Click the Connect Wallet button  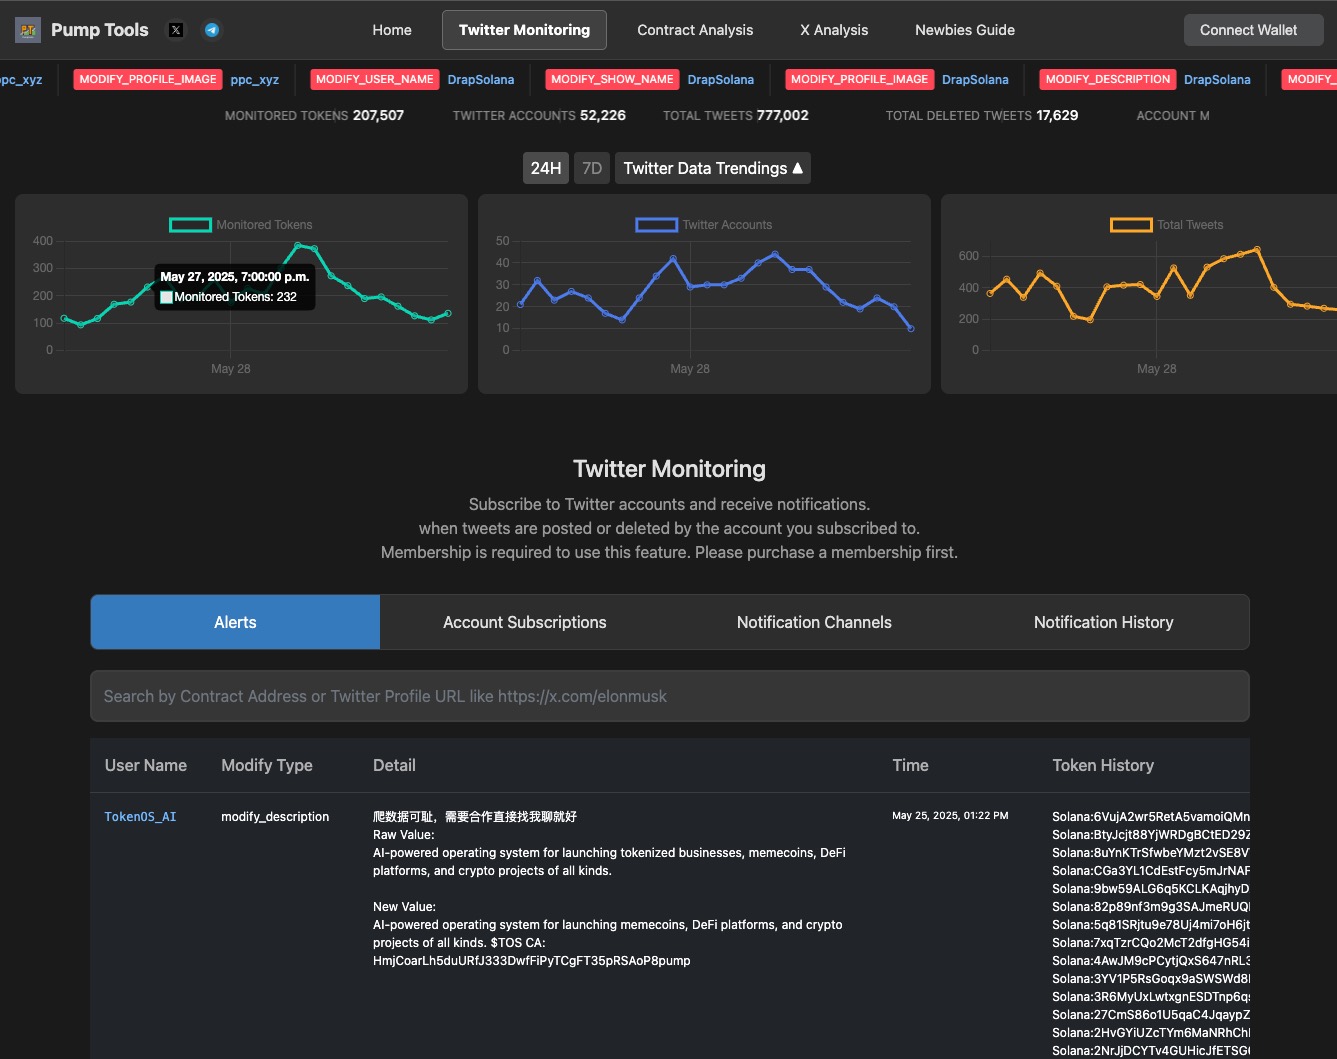1248,30
